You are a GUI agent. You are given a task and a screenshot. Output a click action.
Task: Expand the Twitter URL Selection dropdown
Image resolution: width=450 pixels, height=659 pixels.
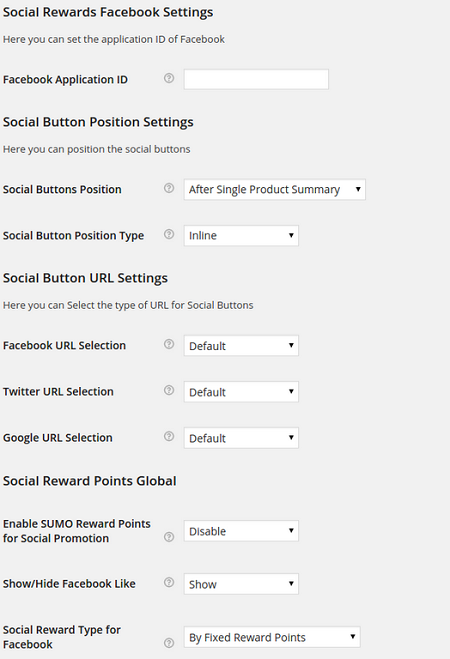(x=241, y=392)
